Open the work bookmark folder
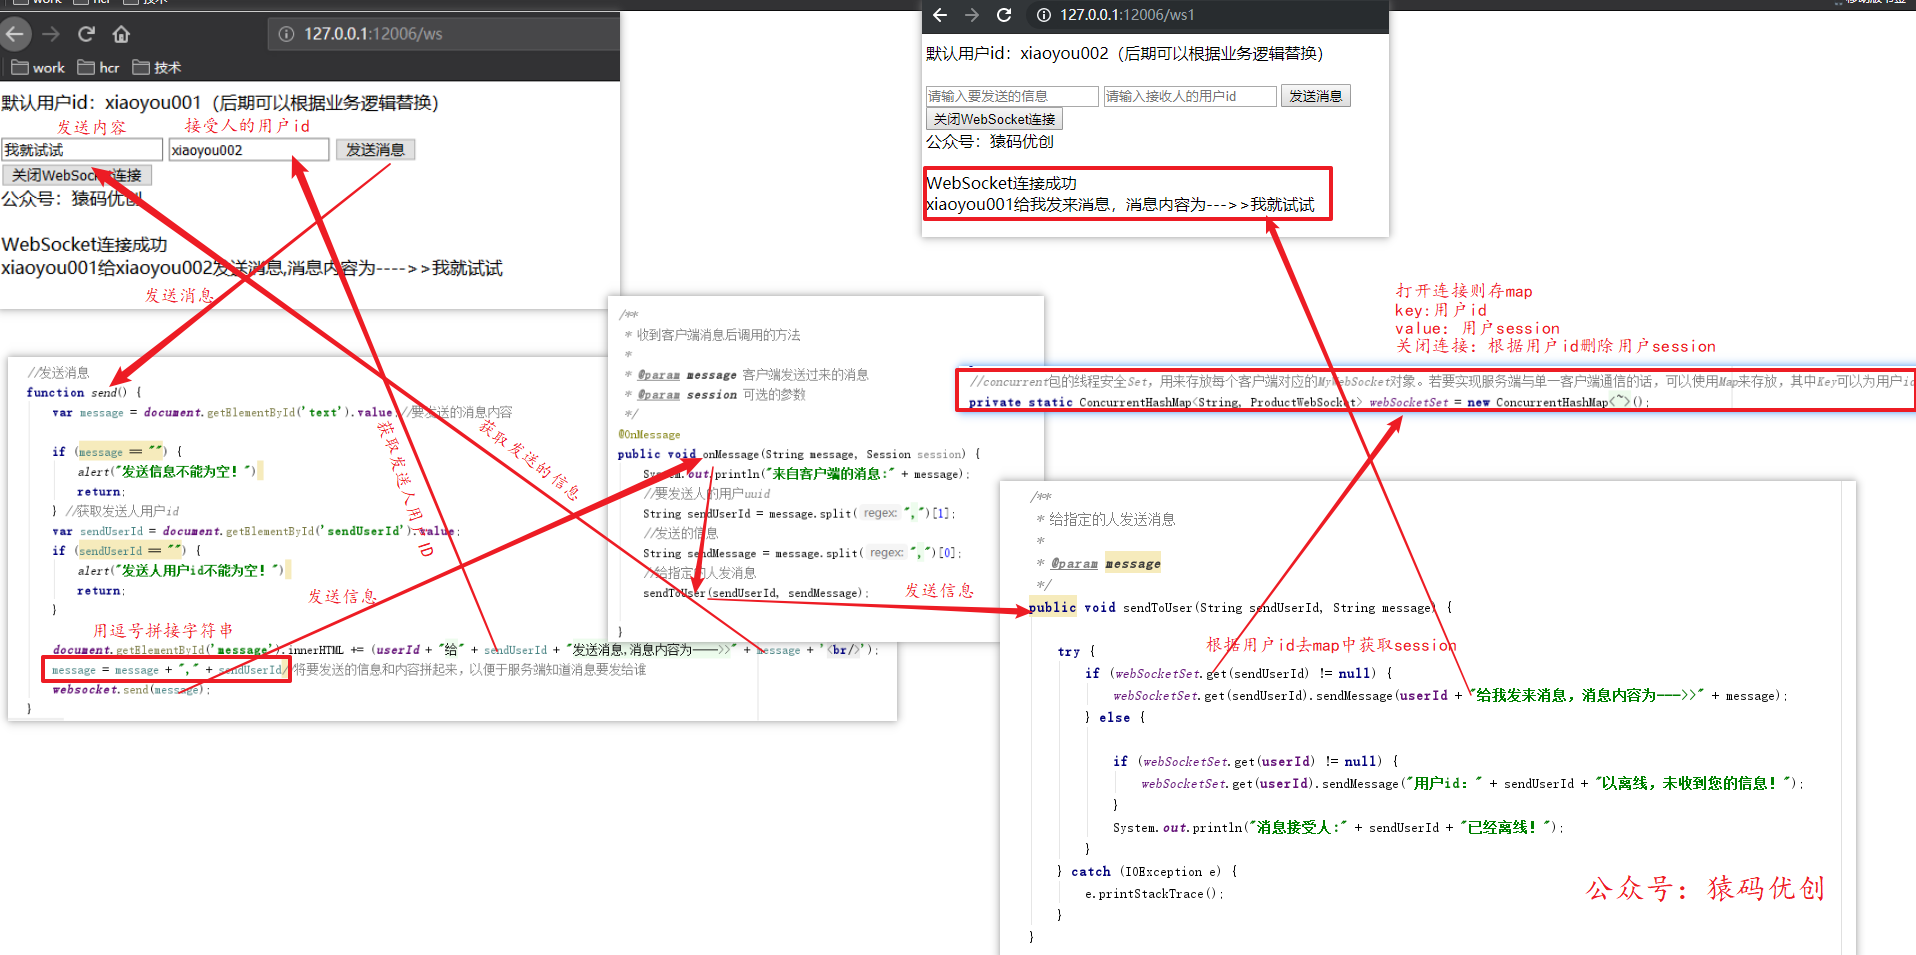Viewport: 1916px width, 955px height. pos(38,68)
